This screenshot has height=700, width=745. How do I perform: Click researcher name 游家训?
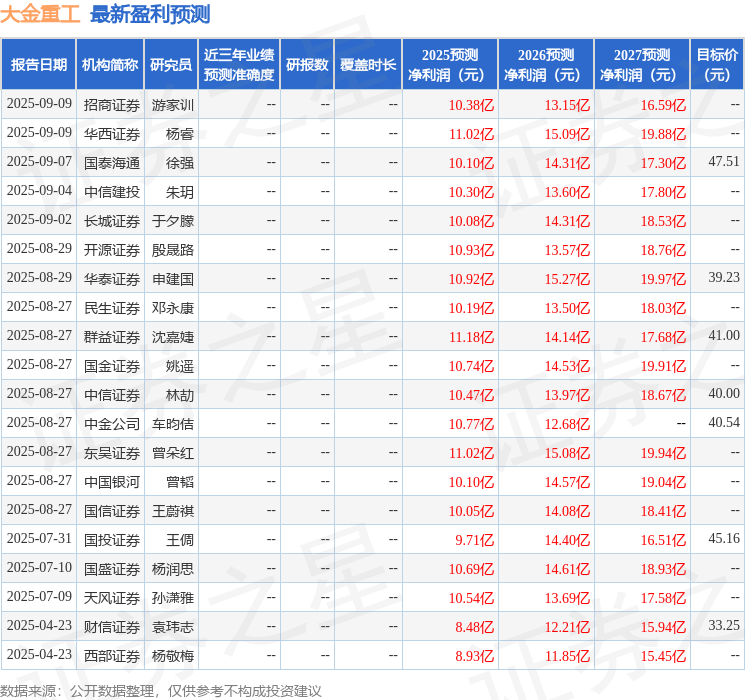(x=173, y=105)
